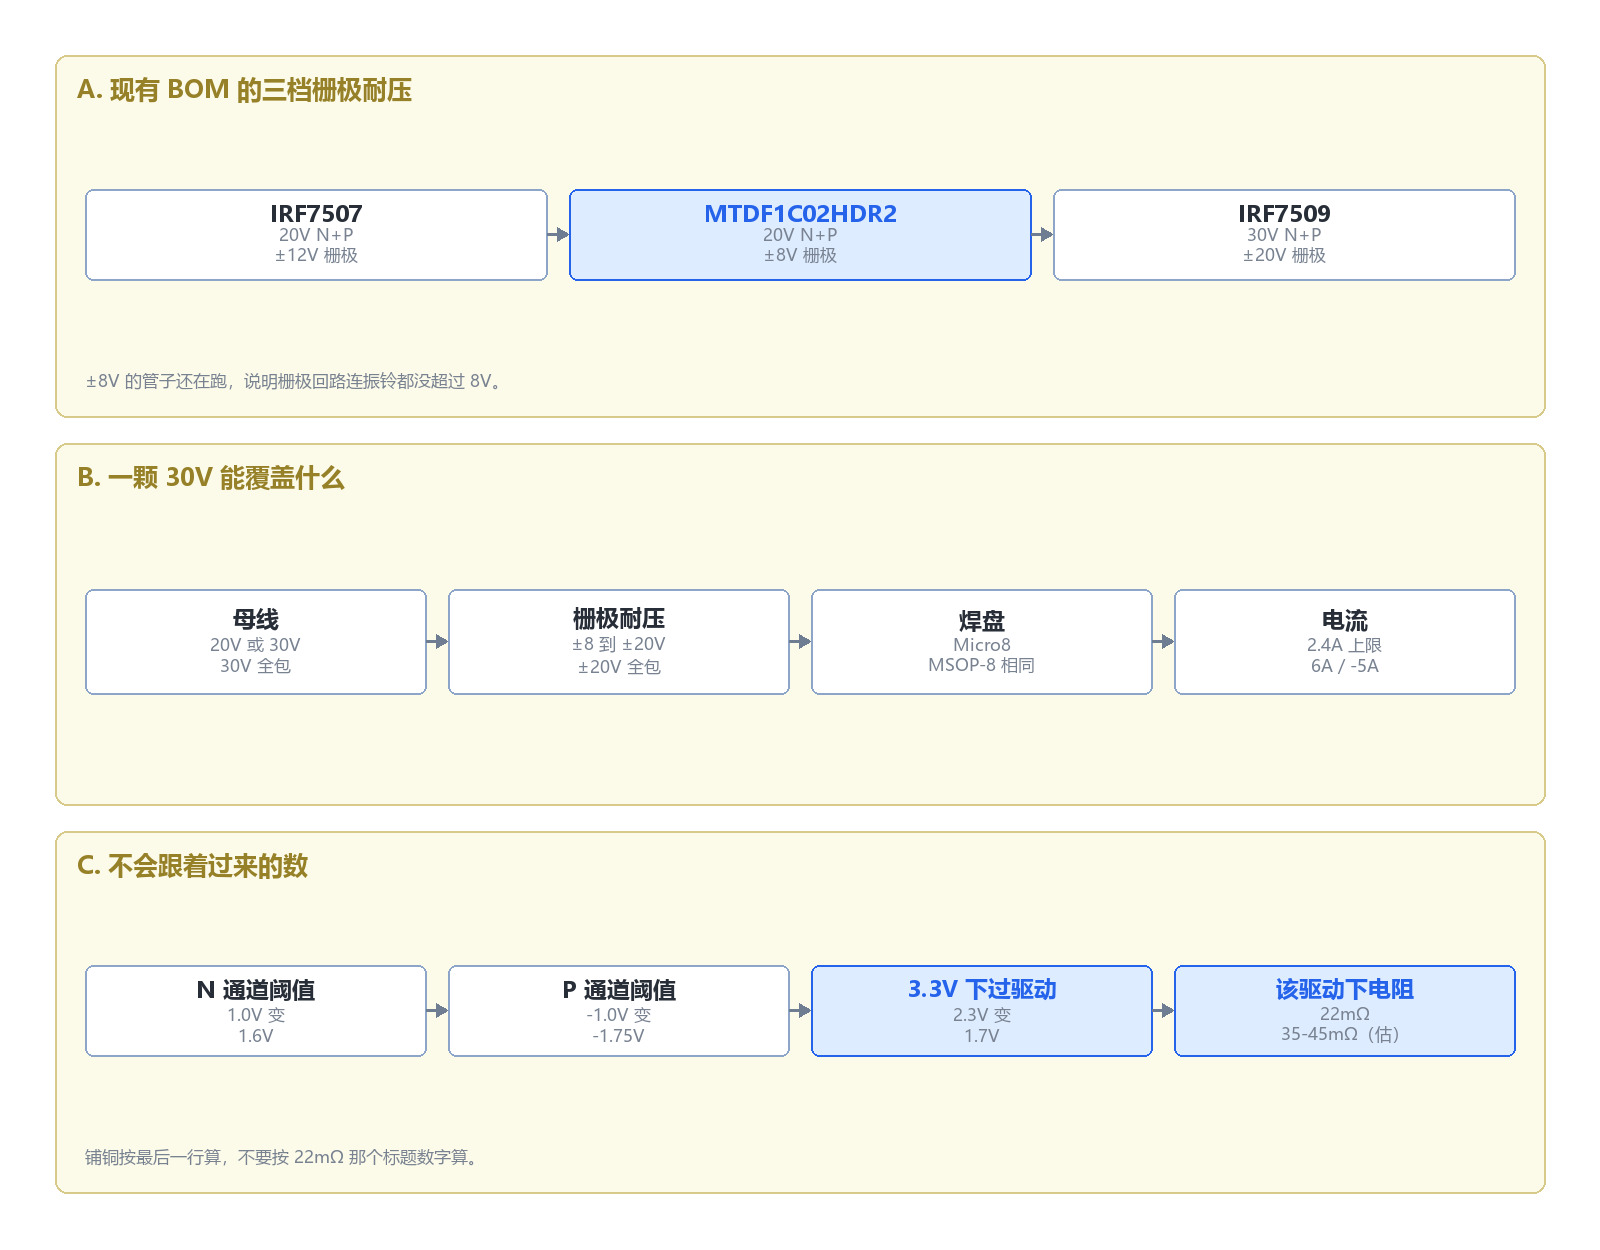Viewport: 1600px width, 1250px height.
Task: Select the highlighted MTDF1C02HDR2 box
Action: click(800, 235)
